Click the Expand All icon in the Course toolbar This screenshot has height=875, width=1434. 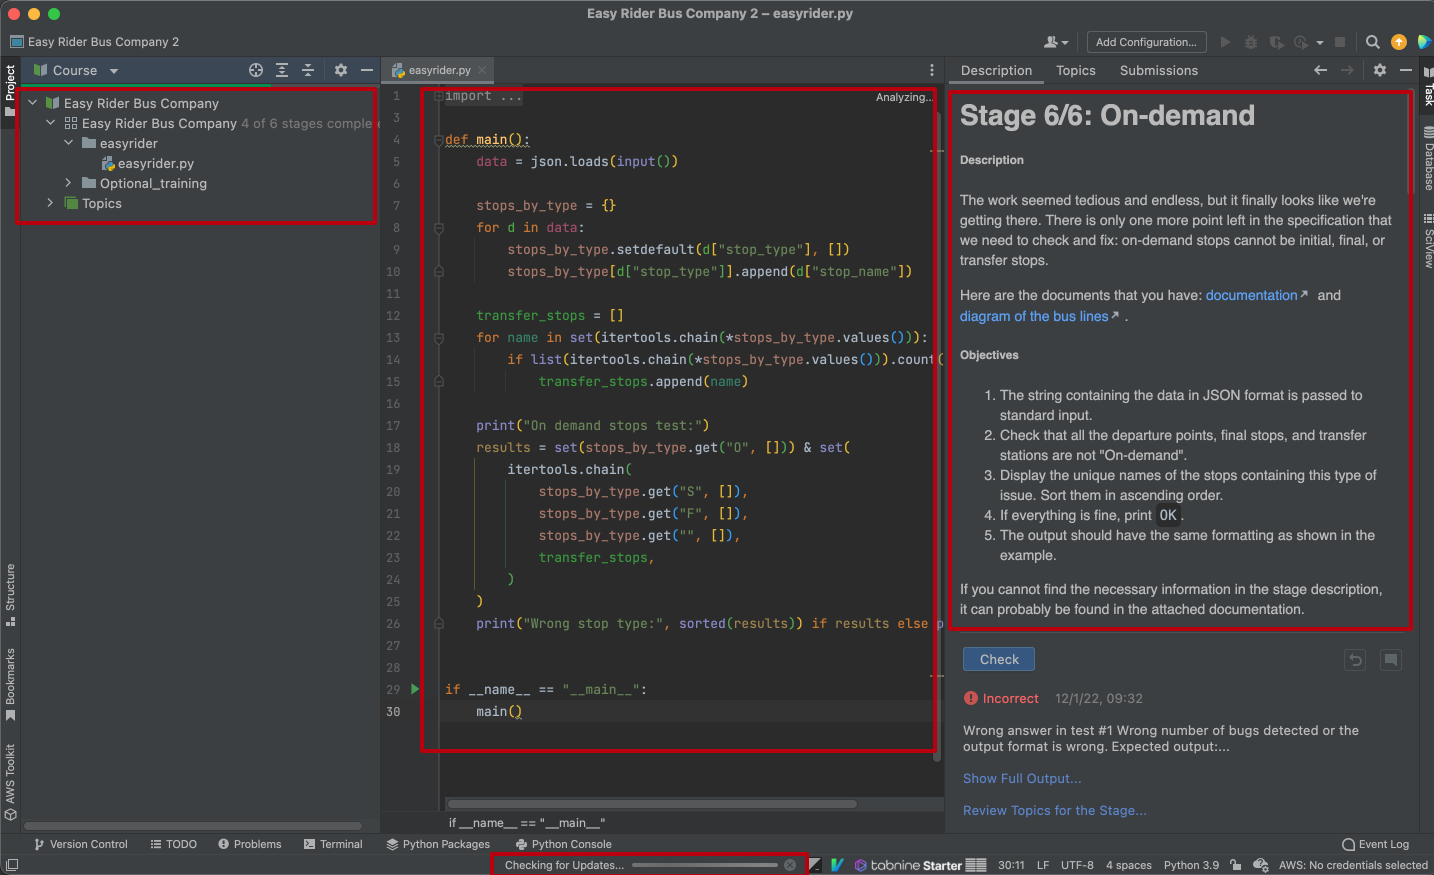coord(281,70)
